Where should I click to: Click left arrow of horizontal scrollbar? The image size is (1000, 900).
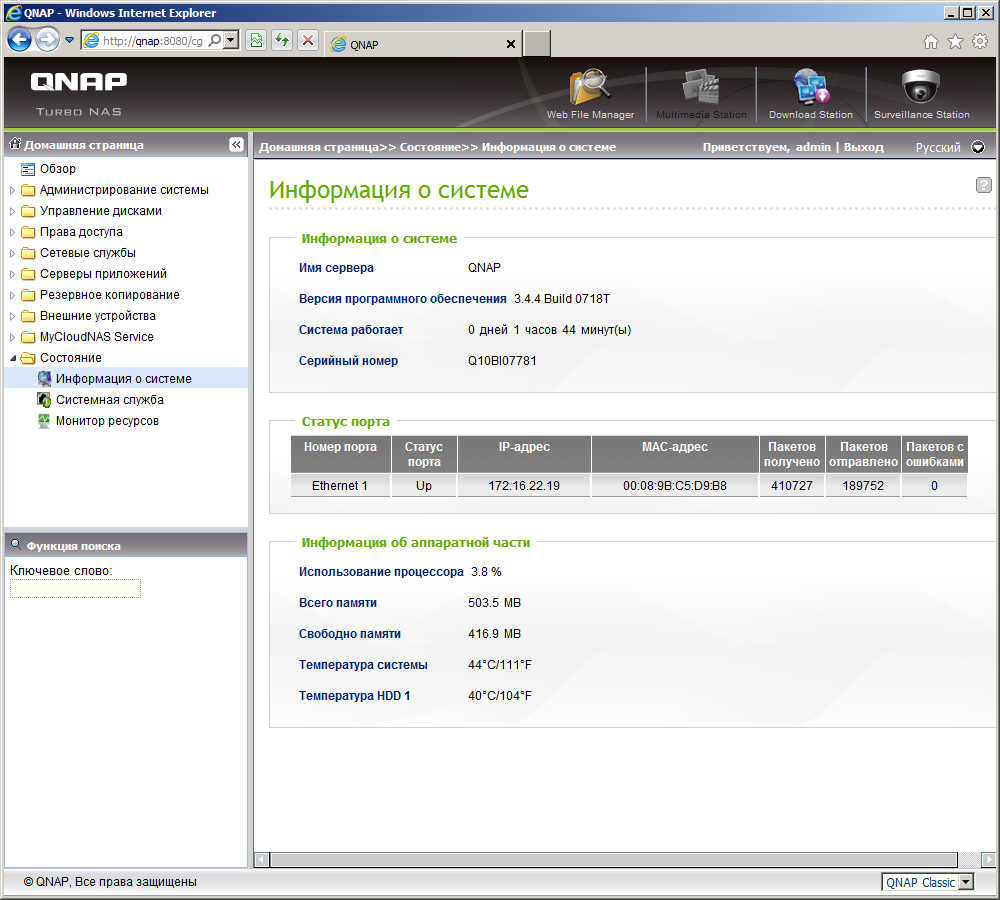[x=261, y=860]
